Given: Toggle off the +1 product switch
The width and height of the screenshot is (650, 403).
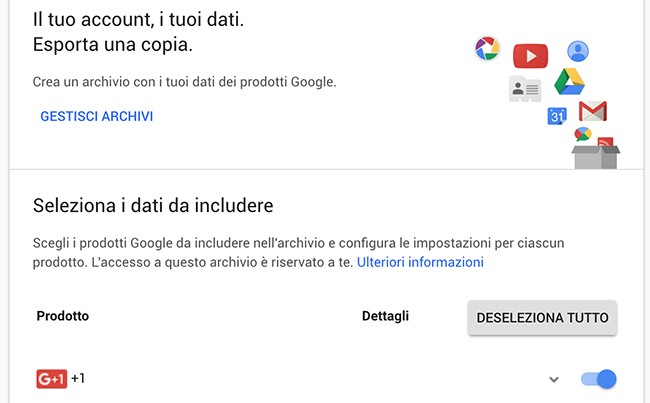Looking at the screenshot, I should [598, 379].
